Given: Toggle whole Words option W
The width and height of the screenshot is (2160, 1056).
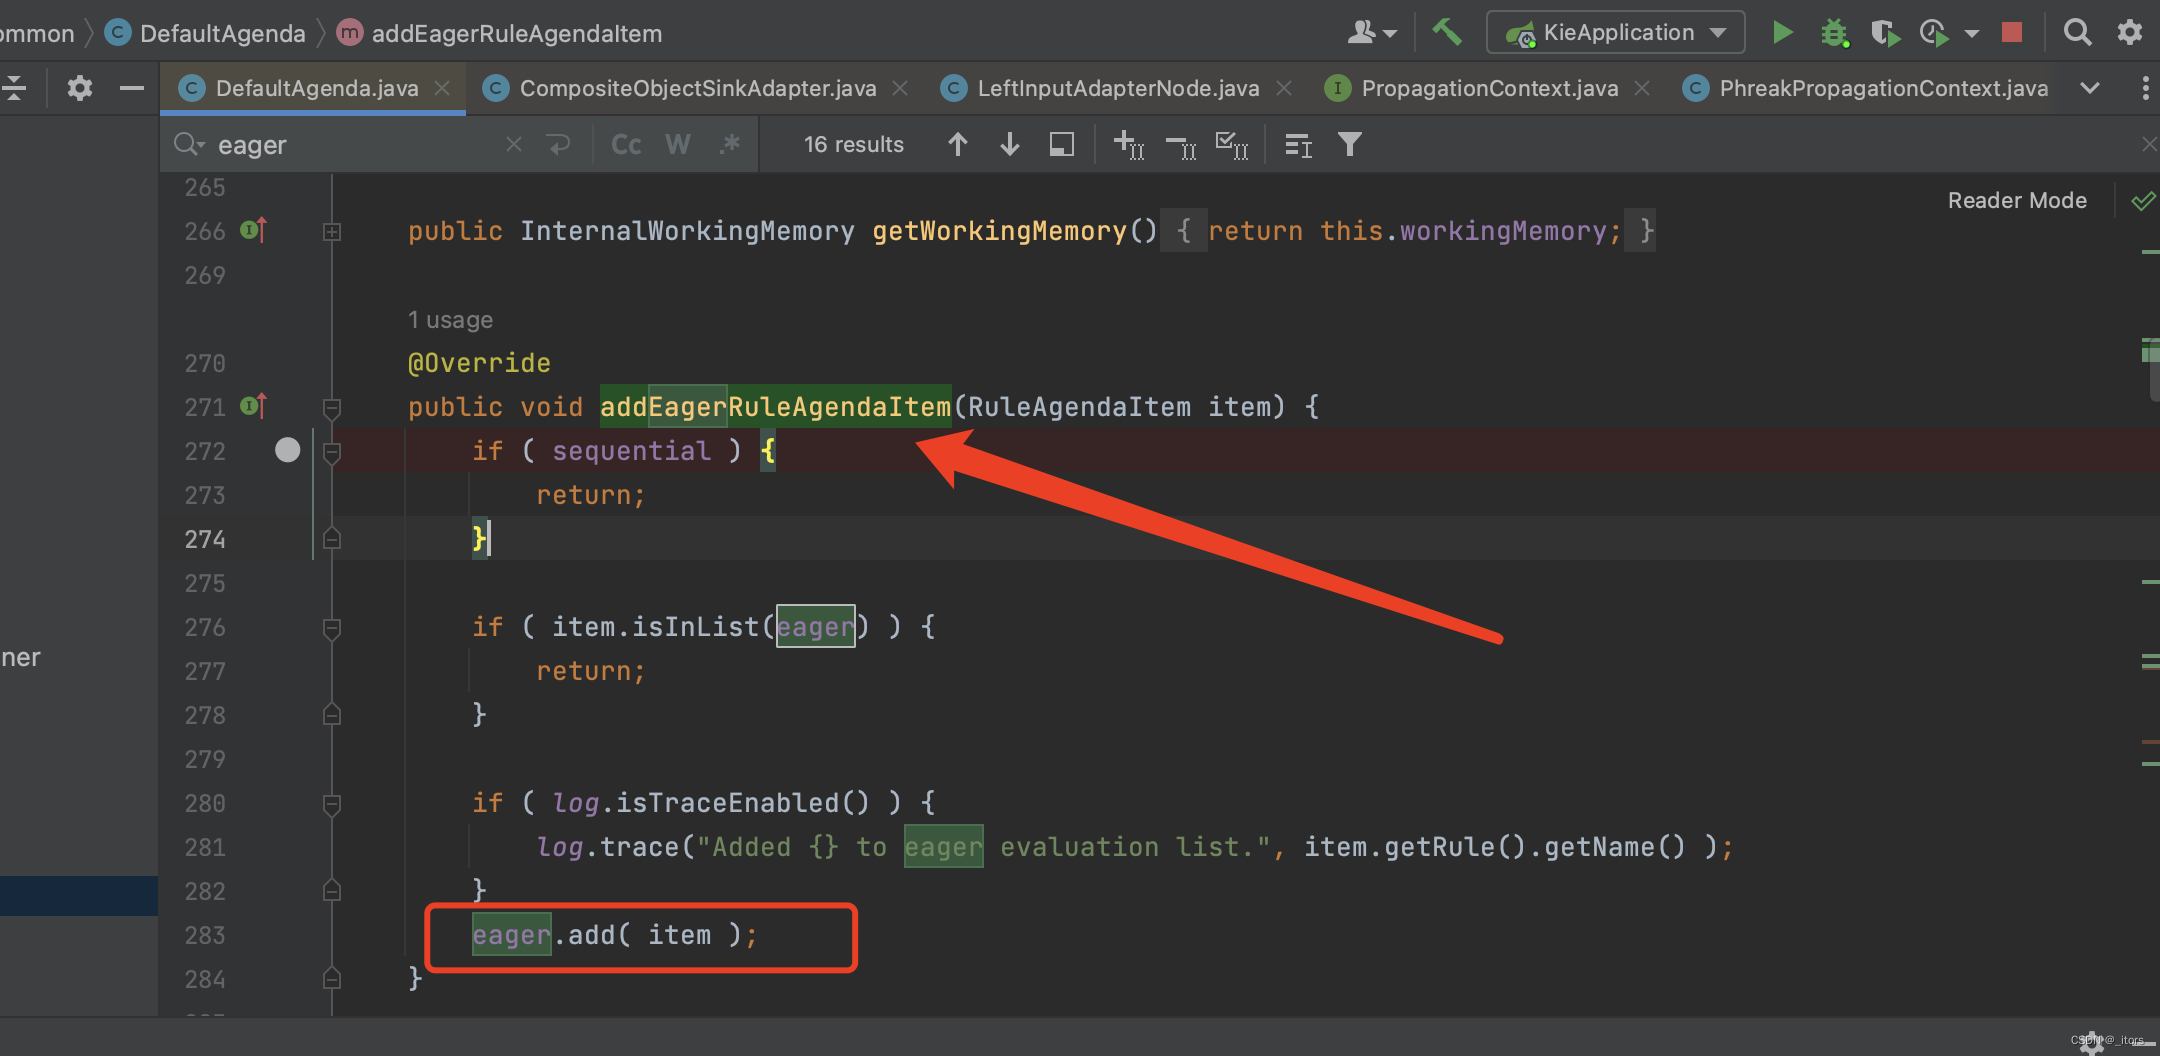Looking at the screenshot, I should pos(678,145).
